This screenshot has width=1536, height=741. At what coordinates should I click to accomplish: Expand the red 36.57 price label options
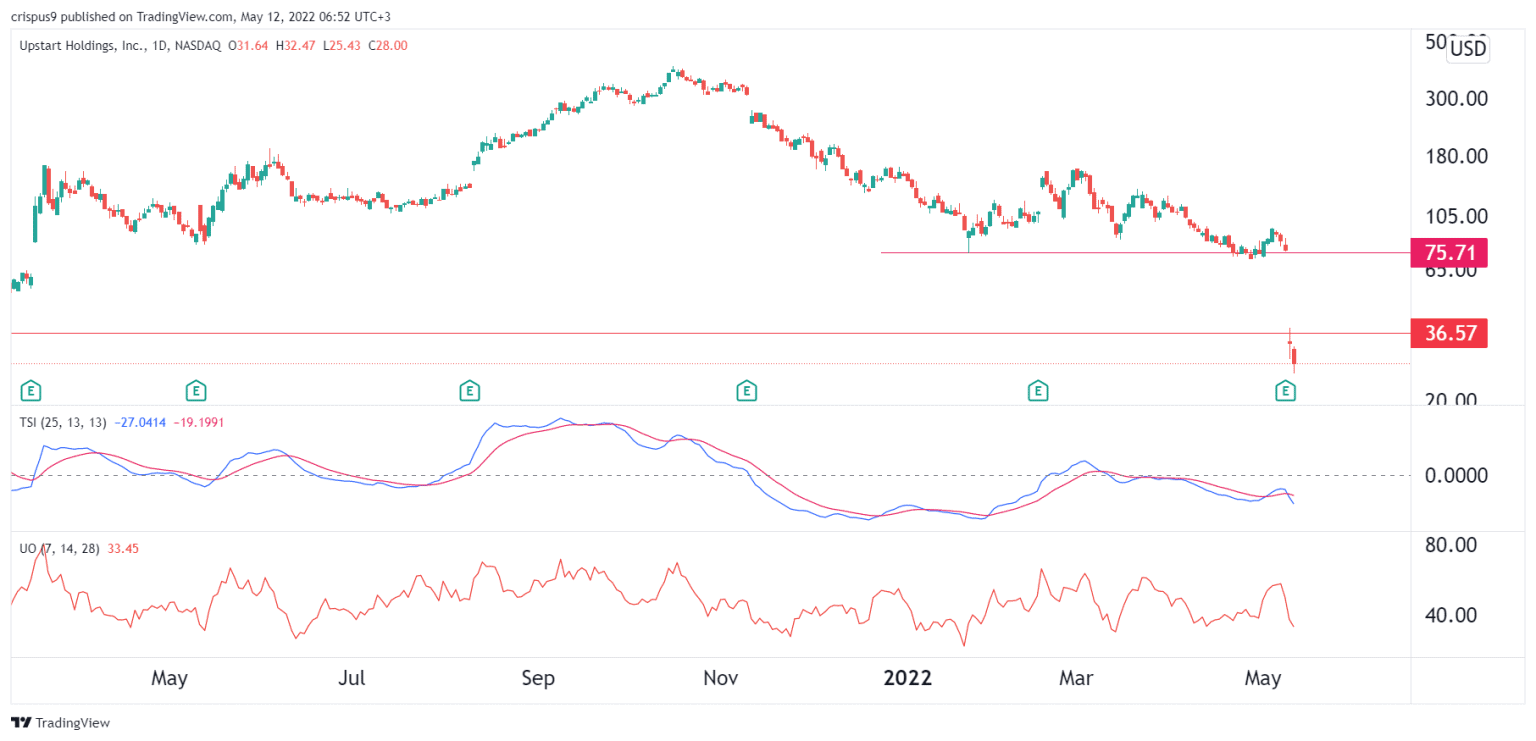1448,333
